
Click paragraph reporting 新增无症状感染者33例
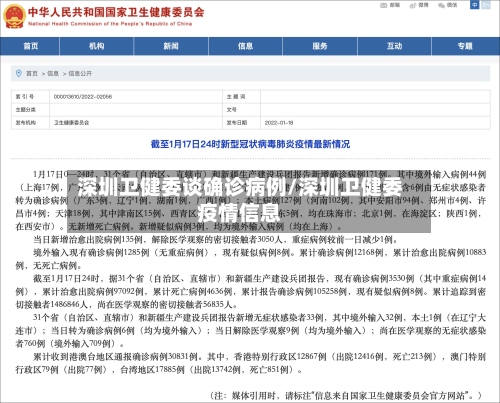(x=251, y=330)
